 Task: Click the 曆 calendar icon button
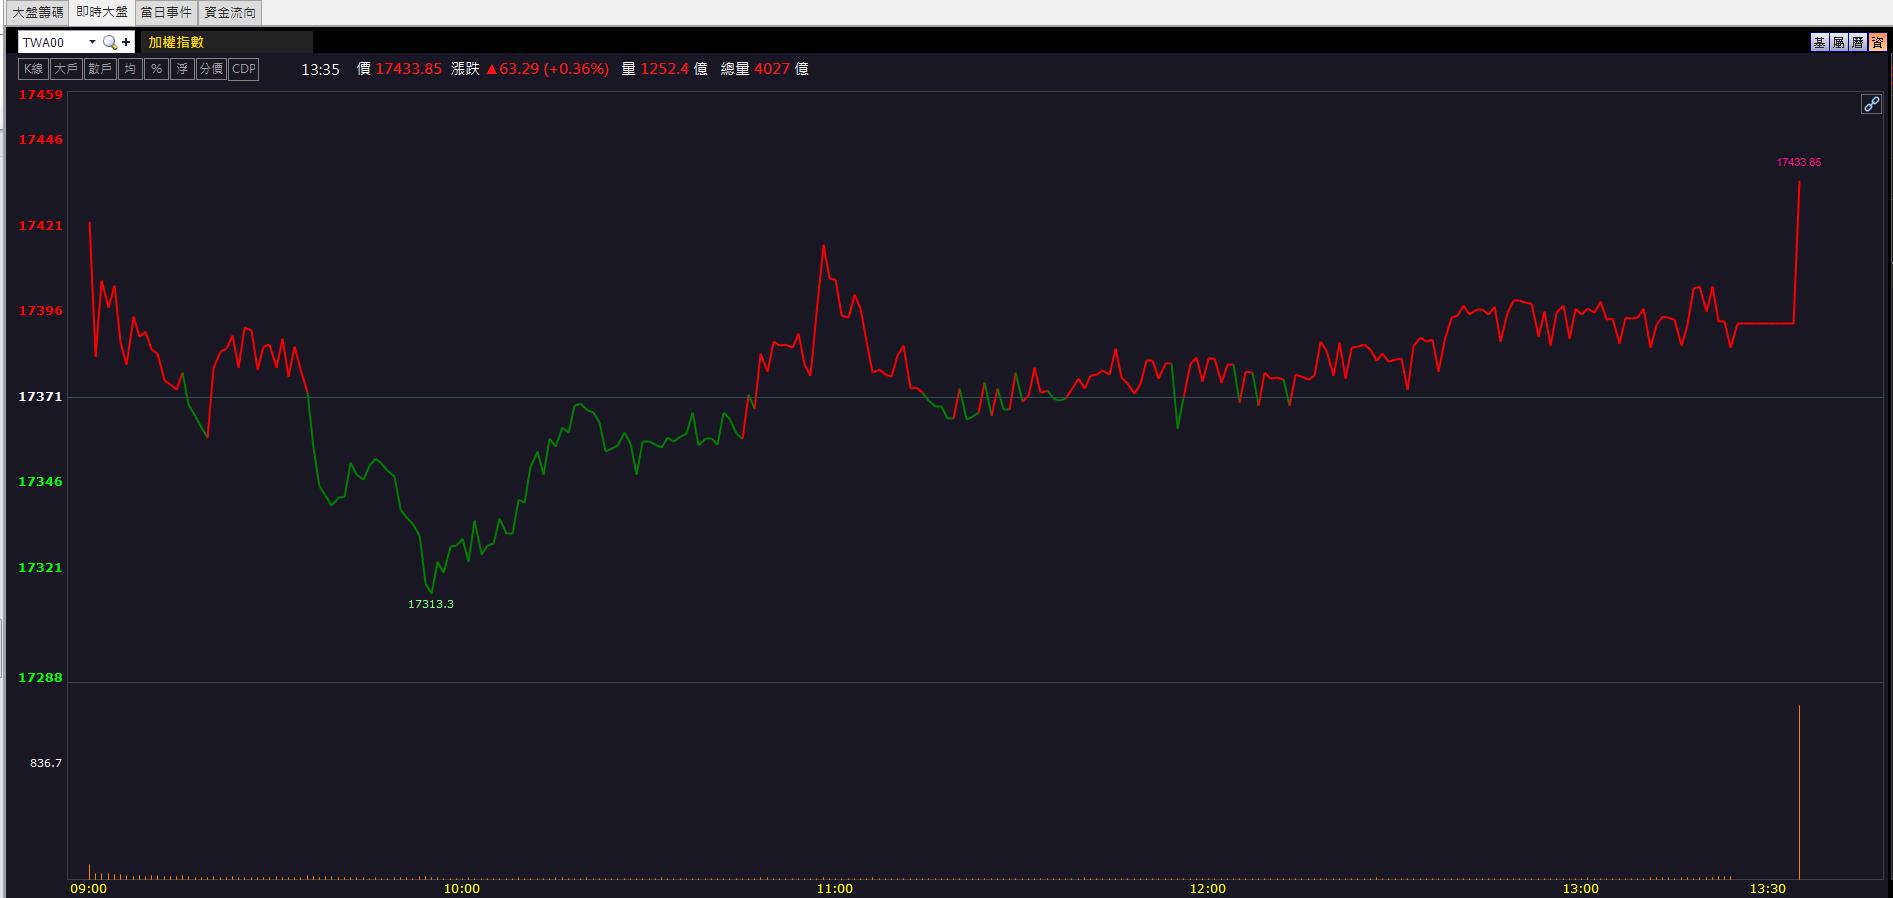[x=1857, y=42]
